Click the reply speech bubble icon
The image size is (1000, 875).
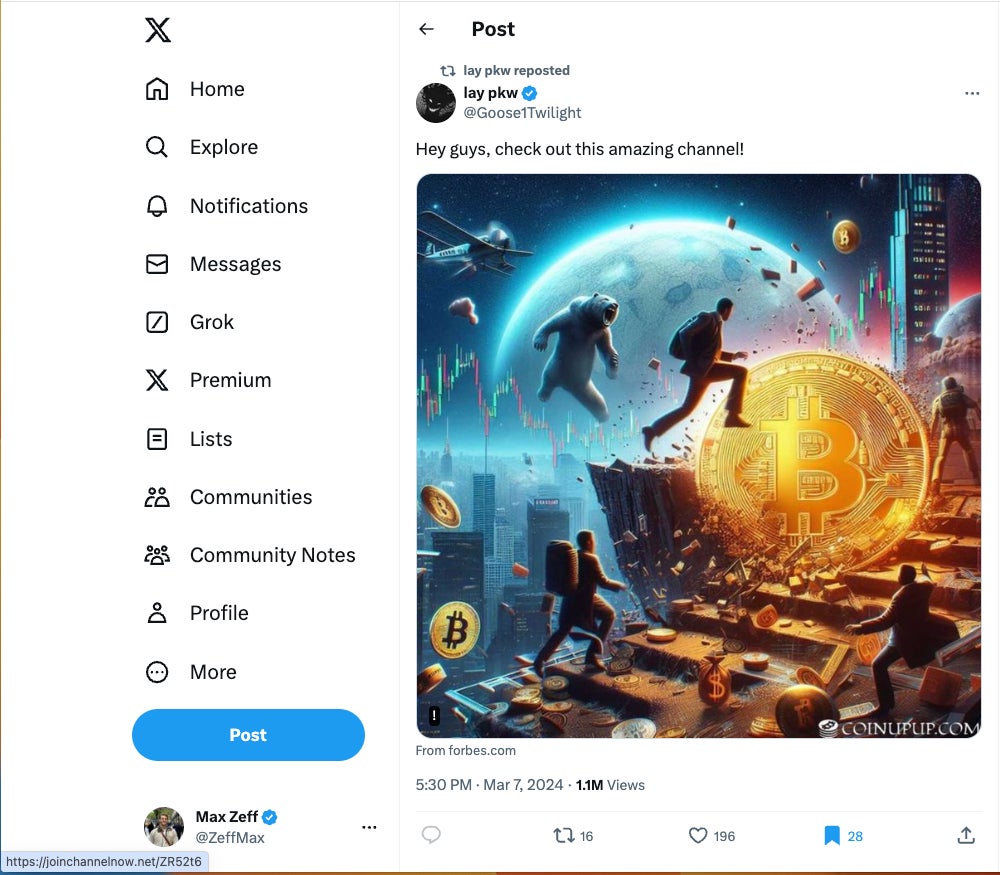point(431,835)
